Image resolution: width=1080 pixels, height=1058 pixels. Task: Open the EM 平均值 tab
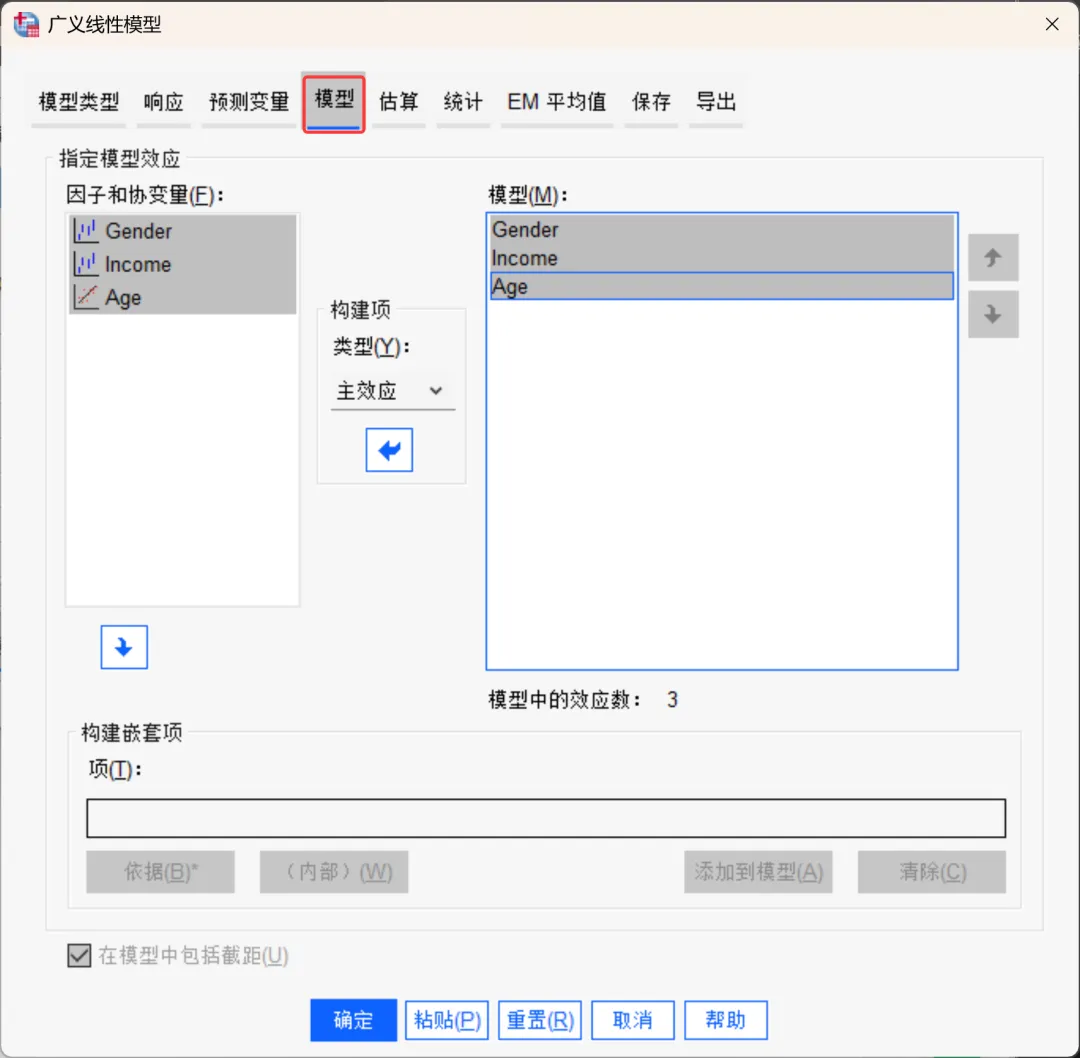[x=557, y=102]
